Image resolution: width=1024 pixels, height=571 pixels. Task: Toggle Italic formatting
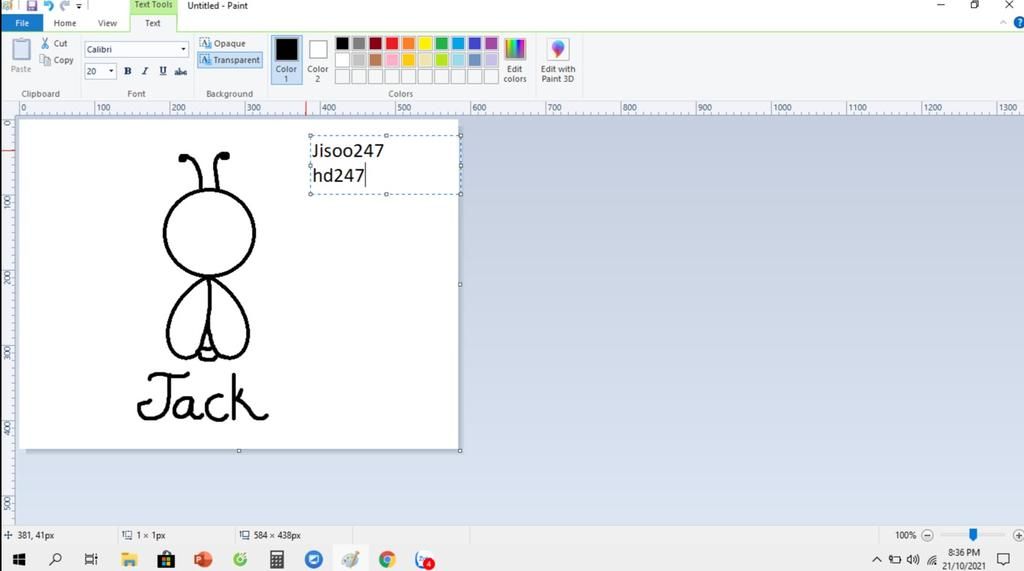145,71
